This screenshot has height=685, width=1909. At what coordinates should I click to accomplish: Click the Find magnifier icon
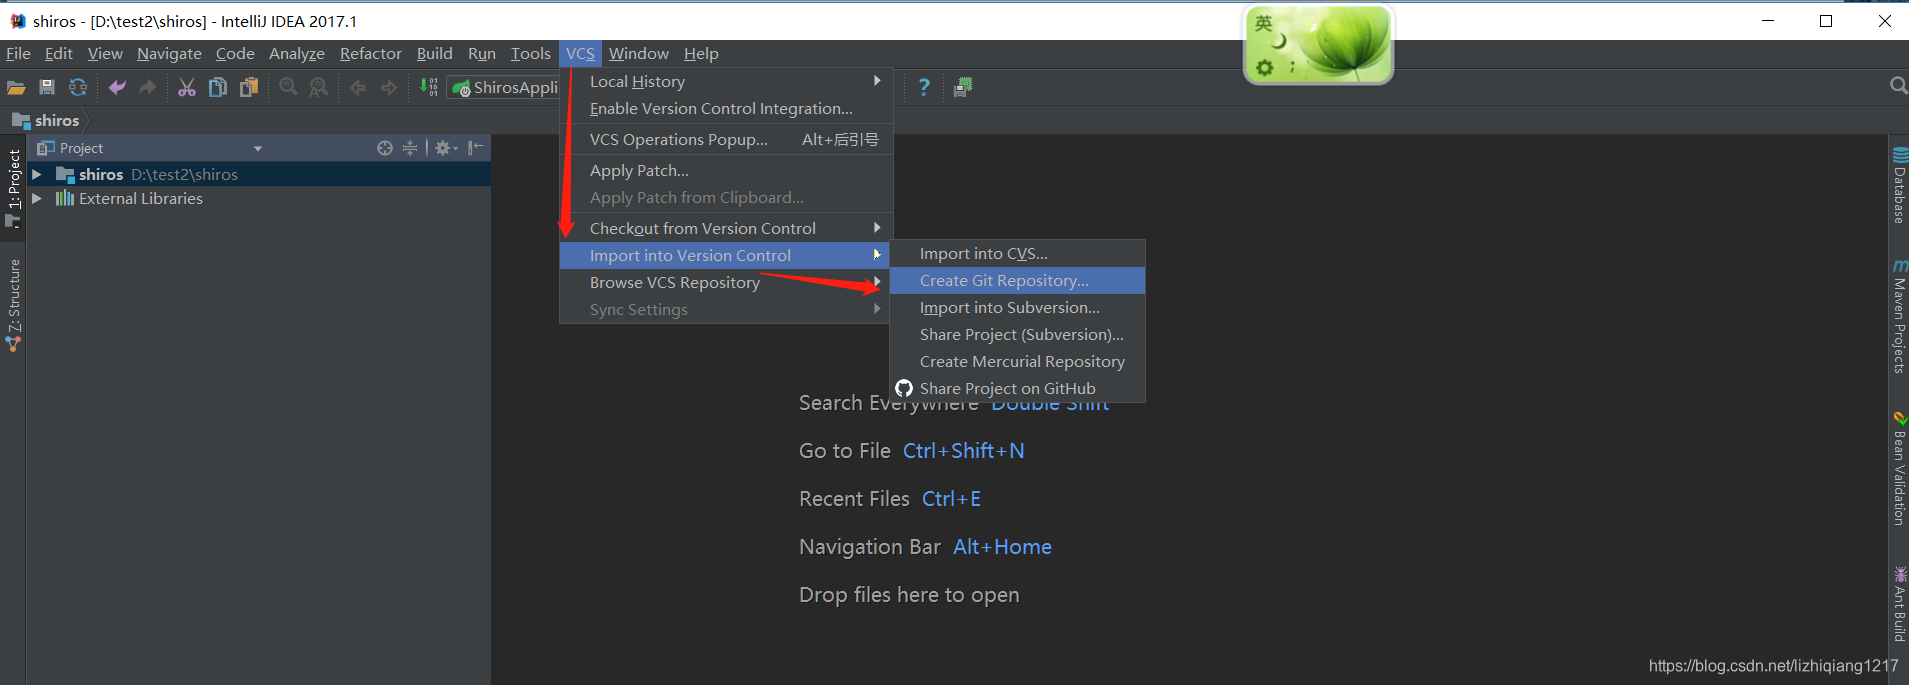288,88
